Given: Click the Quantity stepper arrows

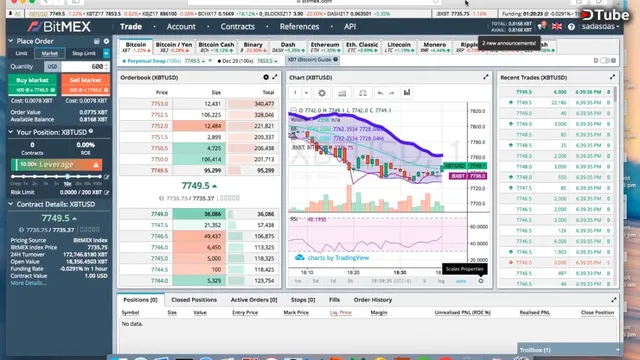Looking at the screenshot, I should tap(107, 67).
